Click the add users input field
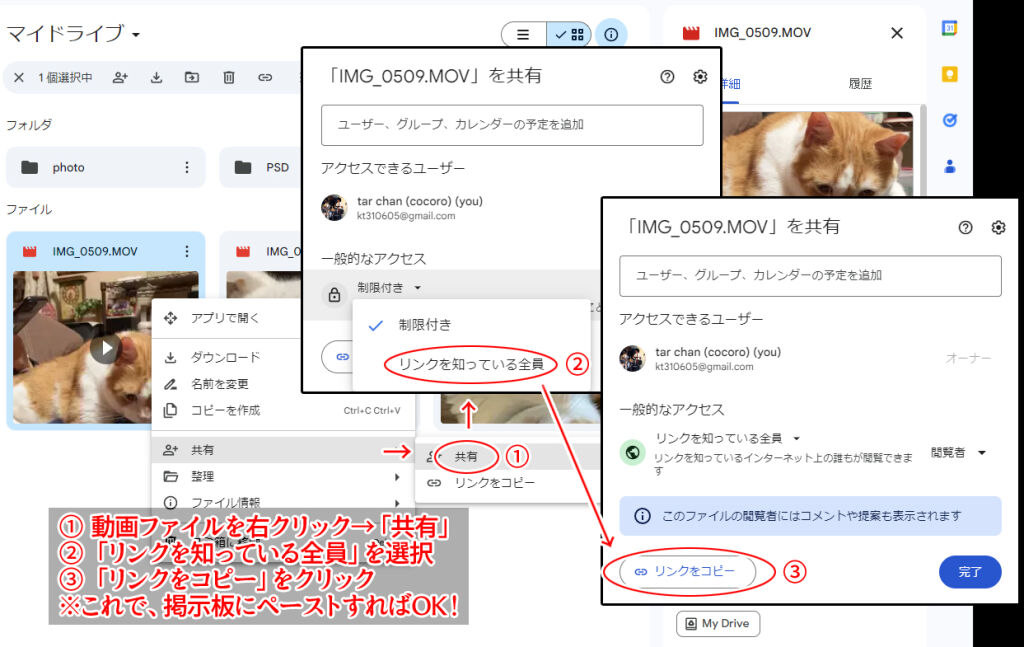The image size is (1024, 647). point(810,275)
